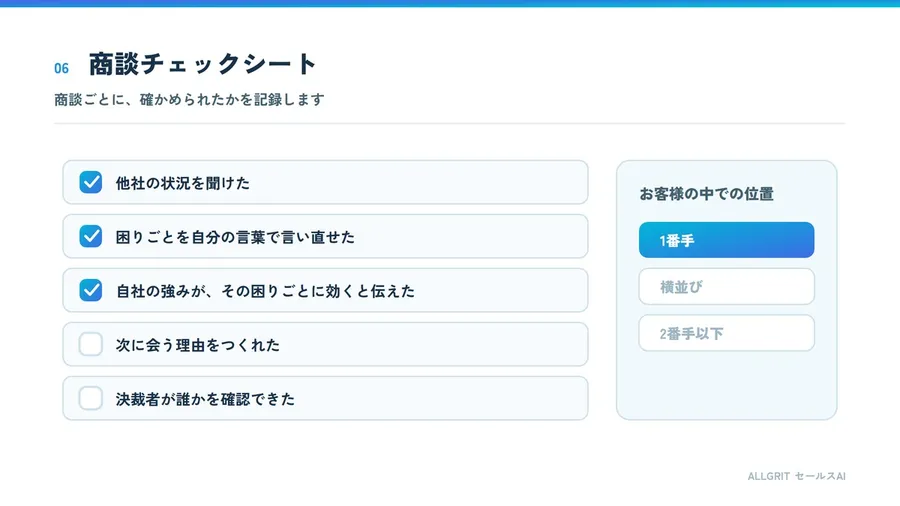Uncheck the 困りごとを自分の言葉で言い直せた checkbox
The height and width of the screenshot is (506, 900).
(x=91, y=236)
